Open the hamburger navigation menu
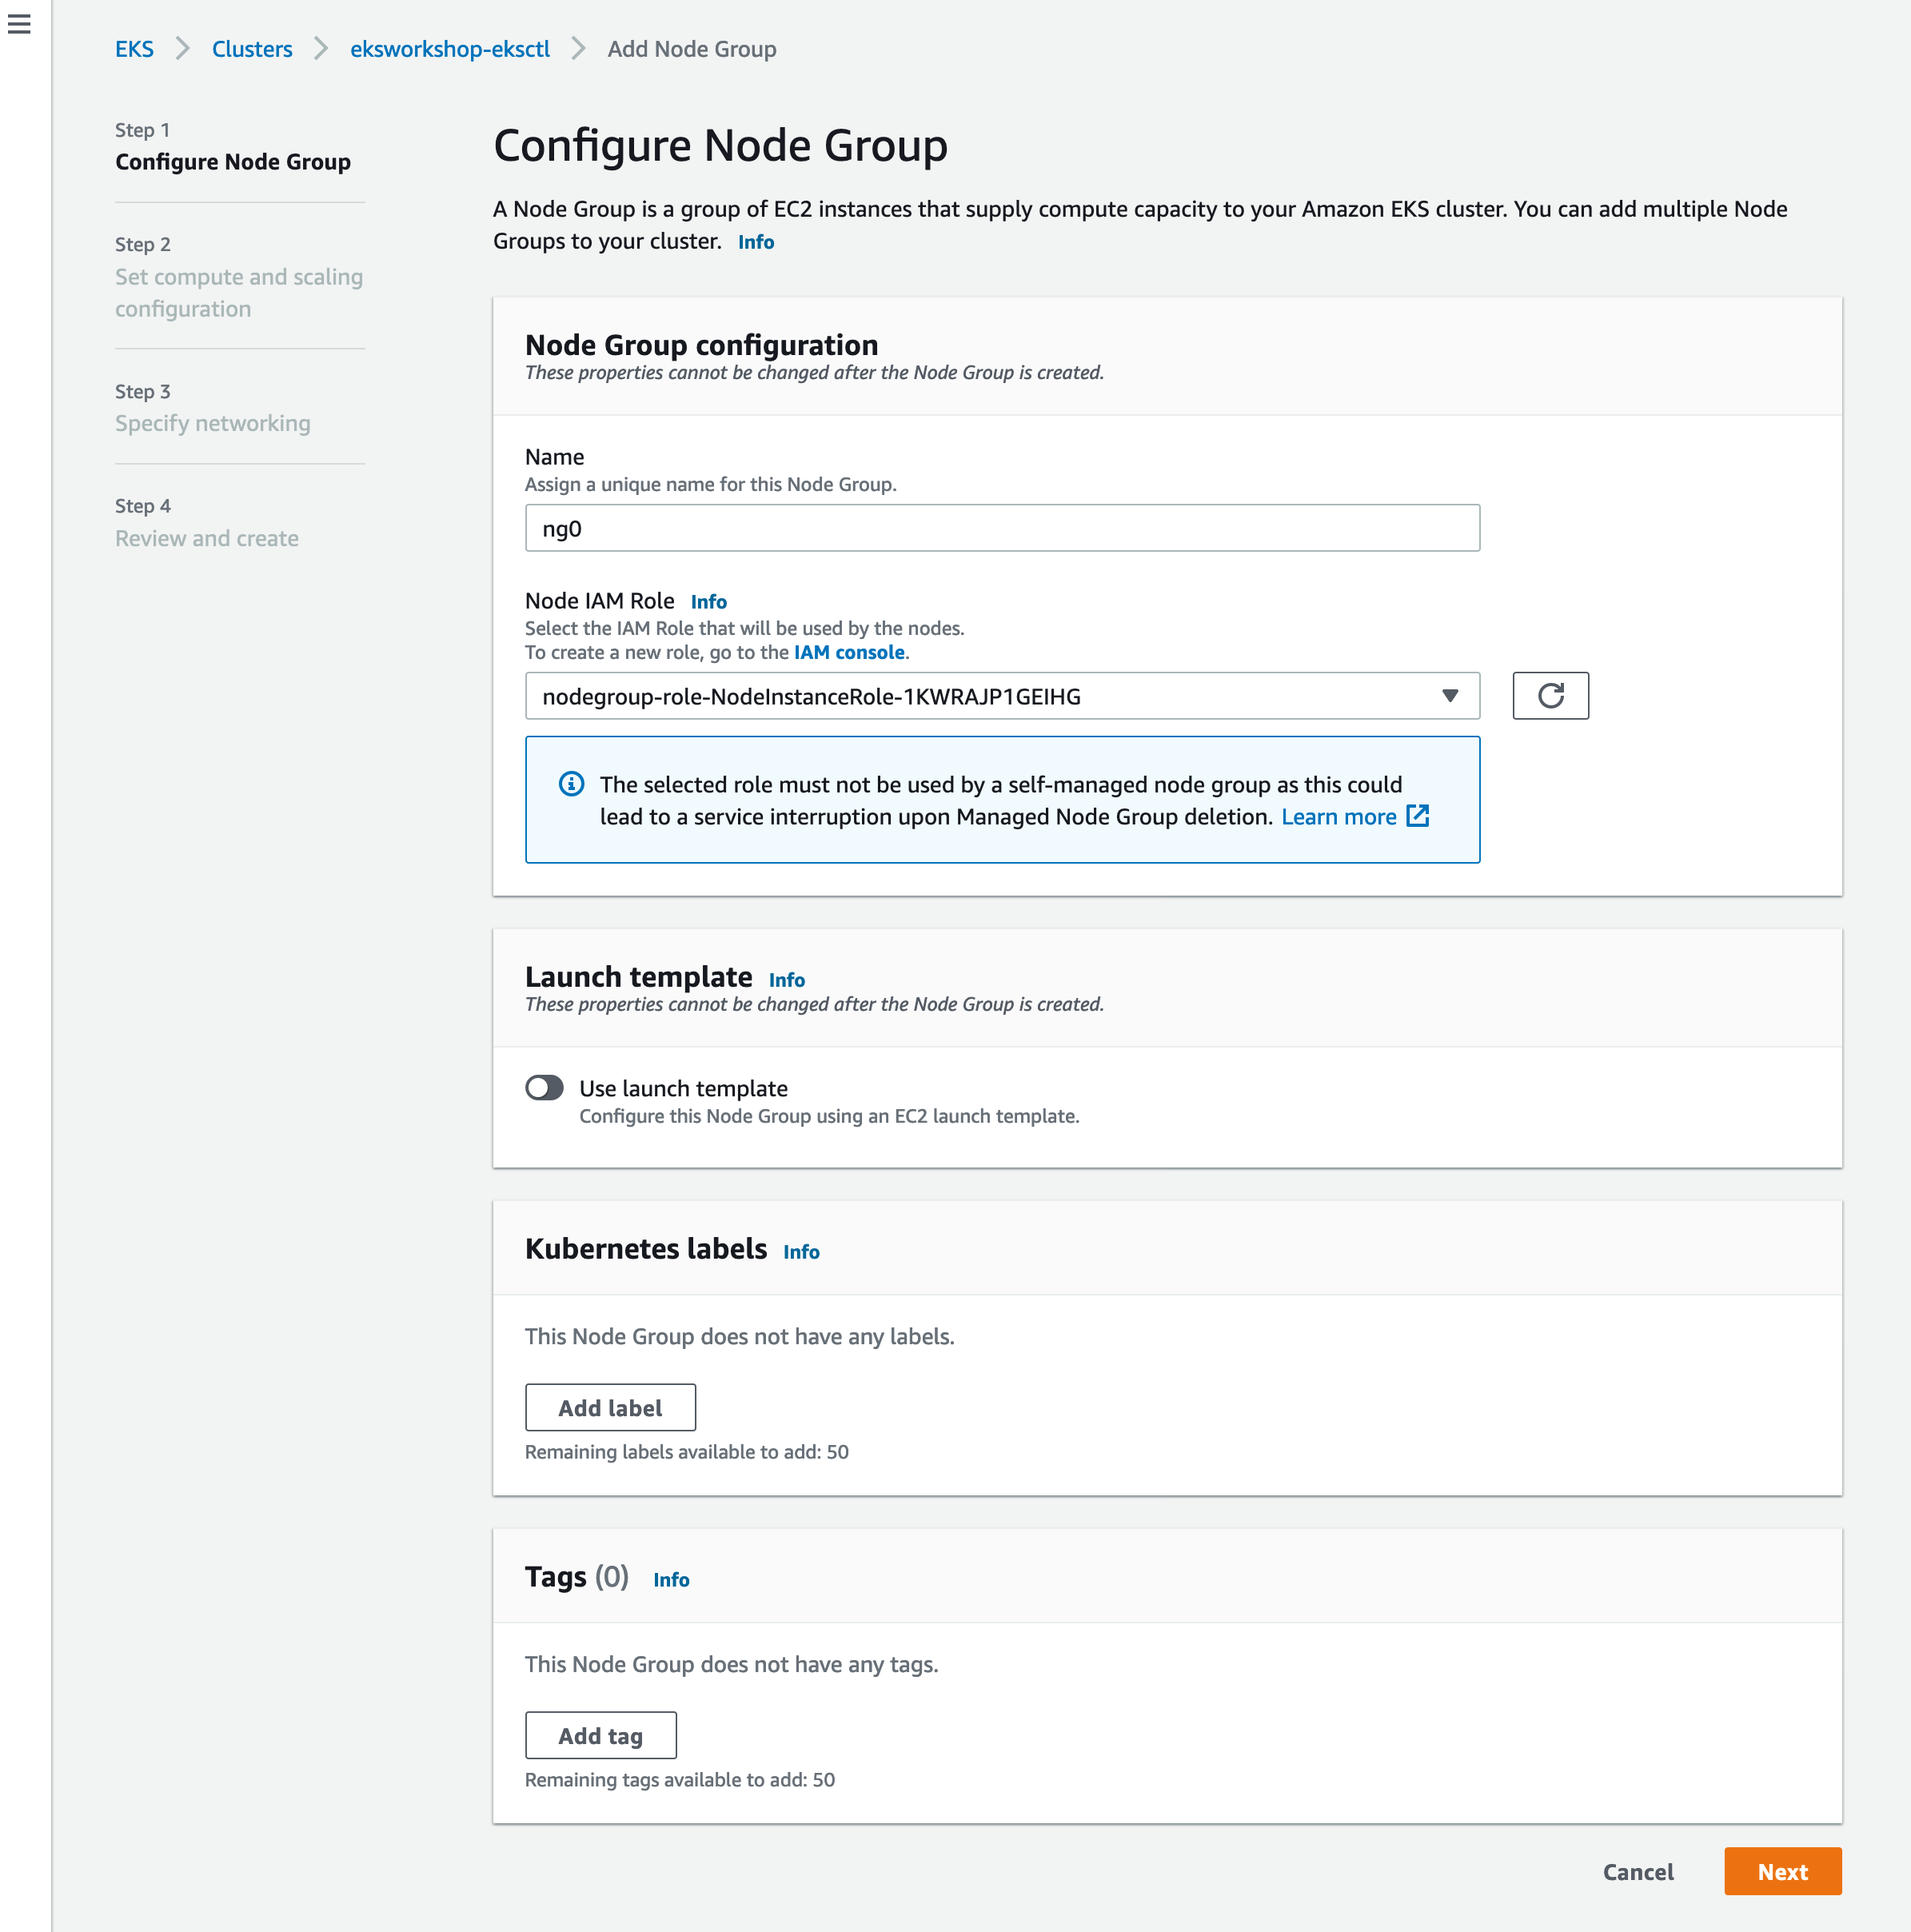The width and height of the screenshot is (1911, 1932). pyautogui.click(x=19, y=24)
